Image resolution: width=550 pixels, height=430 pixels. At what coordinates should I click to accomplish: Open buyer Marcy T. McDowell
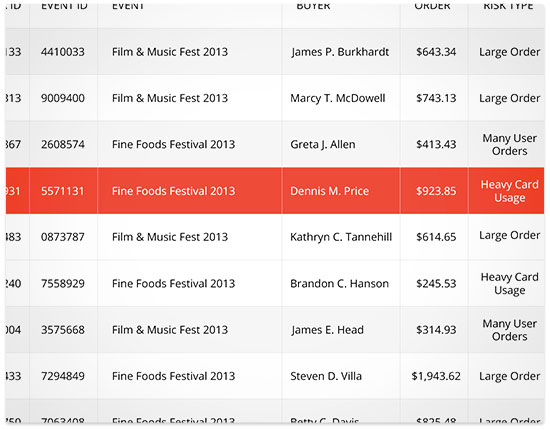click(x=338, y=98)
